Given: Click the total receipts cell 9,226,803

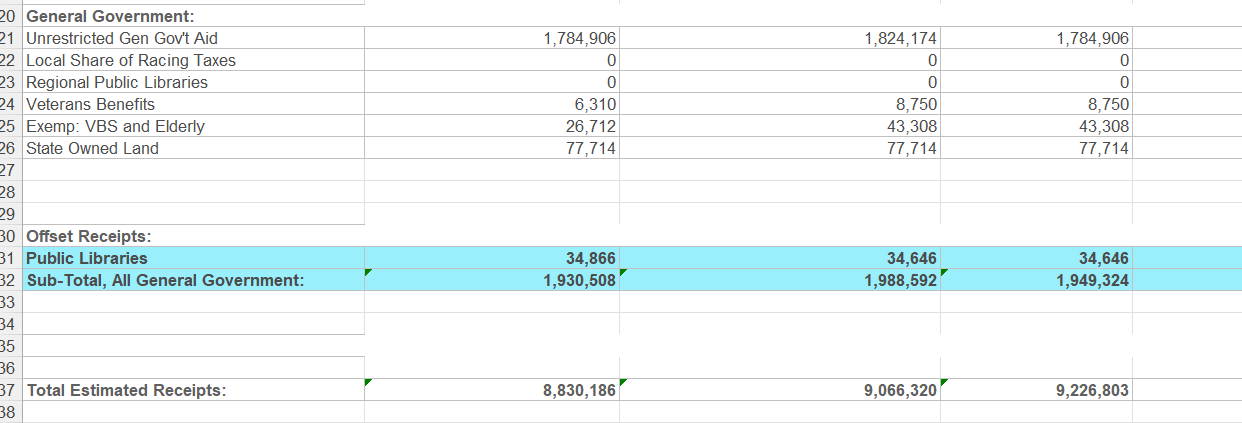Looking at the screenshot, I should click(x=1092, y=390).
